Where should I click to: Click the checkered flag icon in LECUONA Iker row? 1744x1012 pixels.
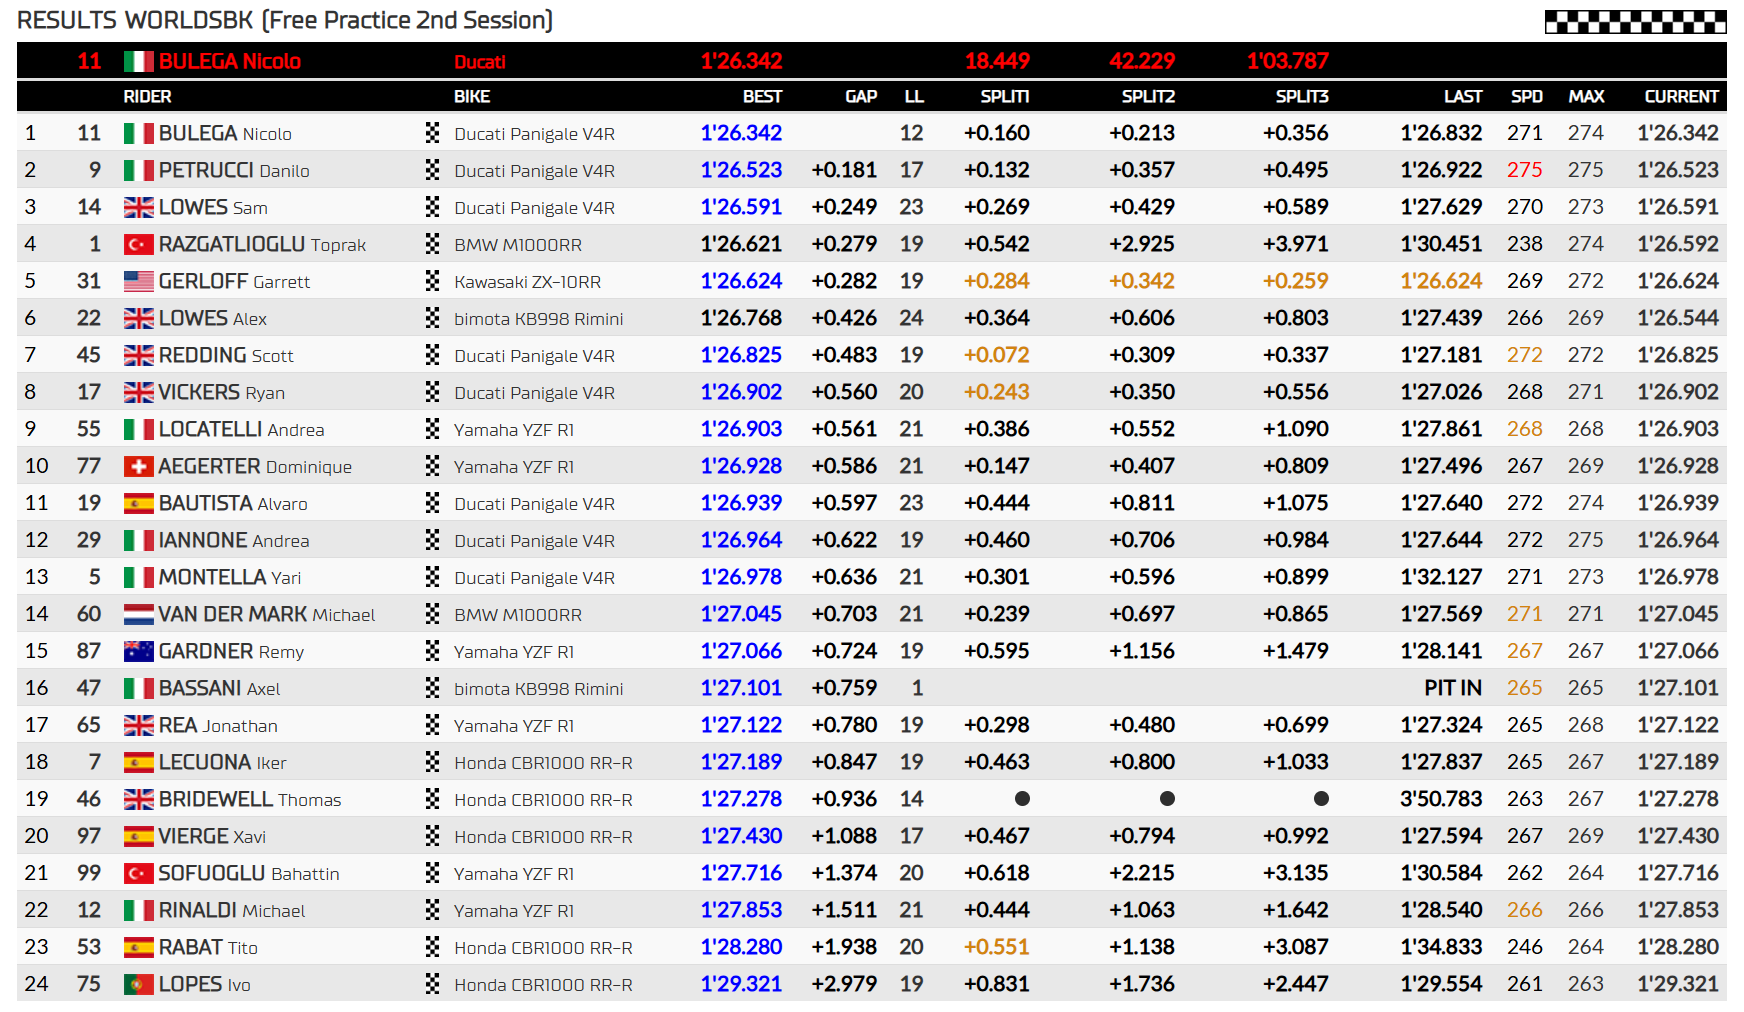(432, 762)
